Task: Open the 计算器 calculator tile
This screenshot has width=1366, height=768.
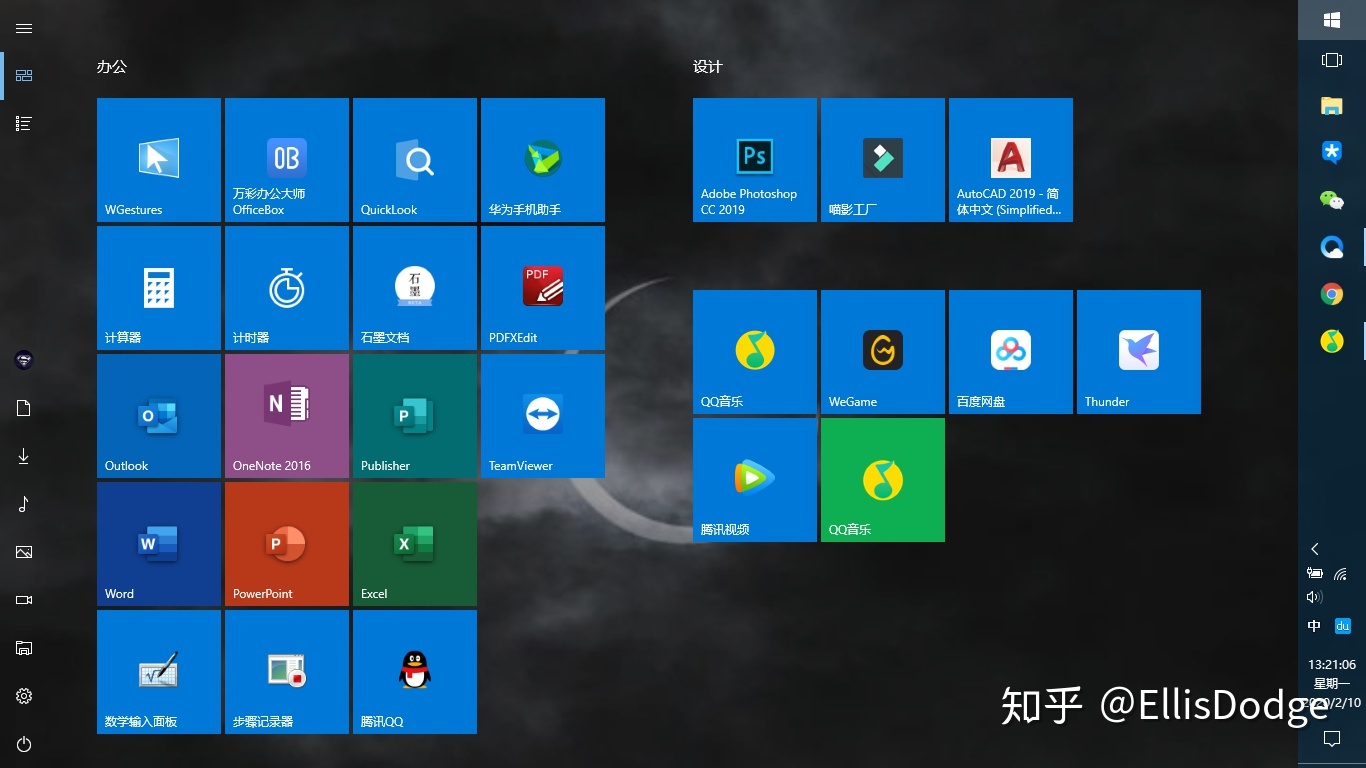Action: pos(158,287)
